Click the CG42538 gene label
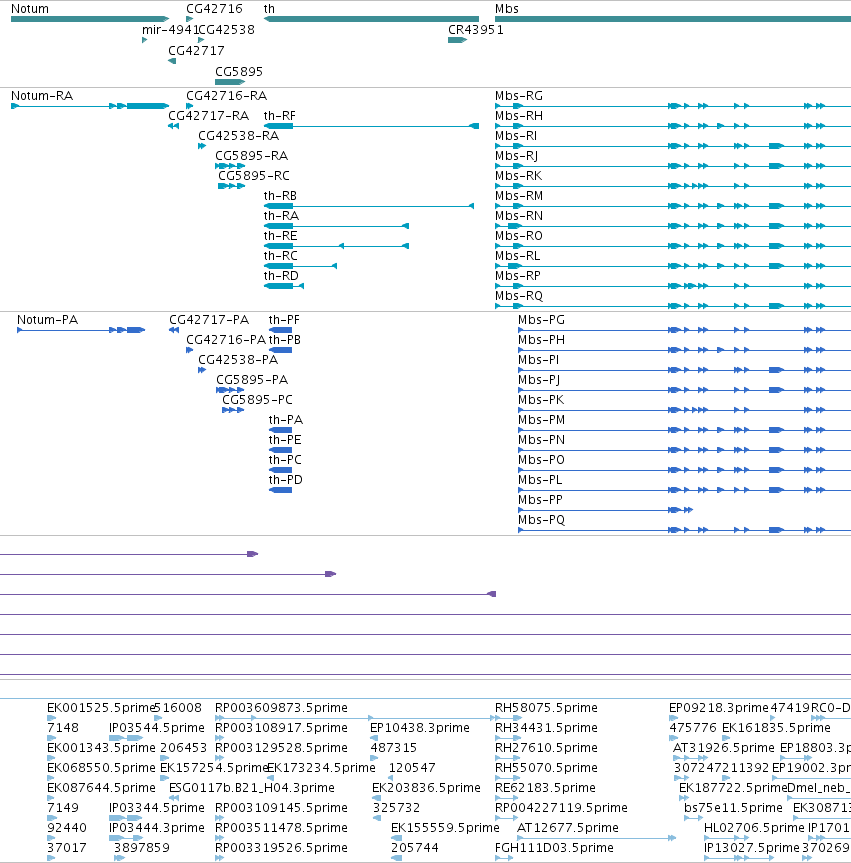 click(x=226, y=30)
